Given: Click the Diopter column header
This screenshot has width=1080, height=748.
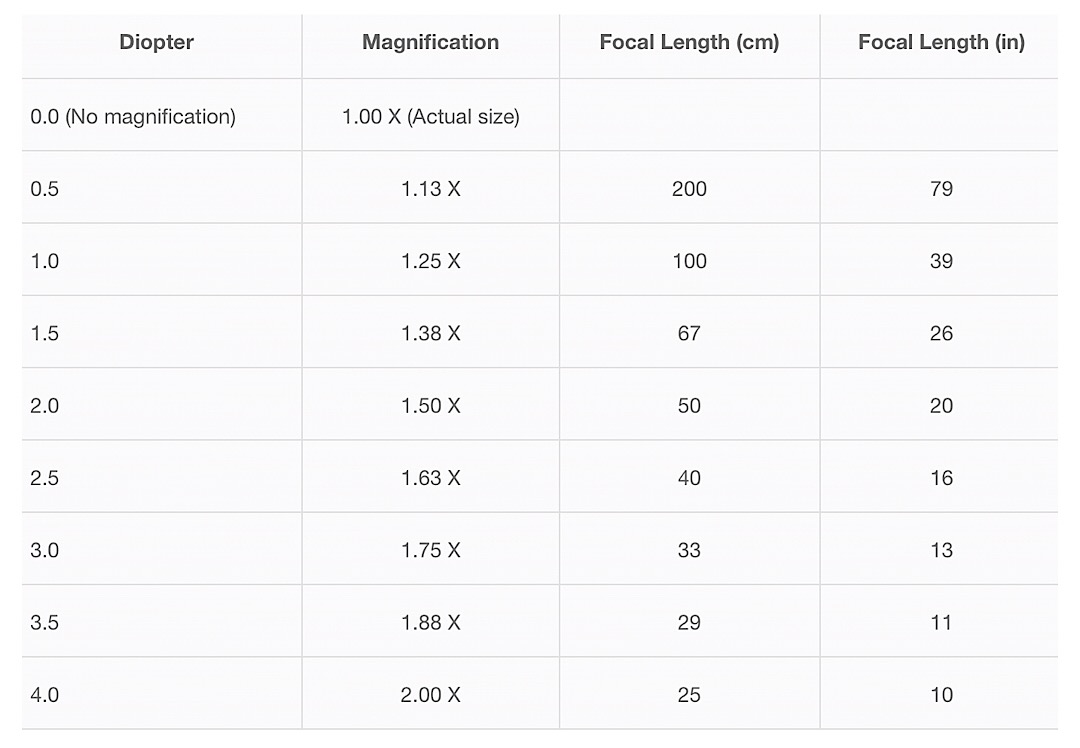Looking at the screenshot, I should point(156,42).
